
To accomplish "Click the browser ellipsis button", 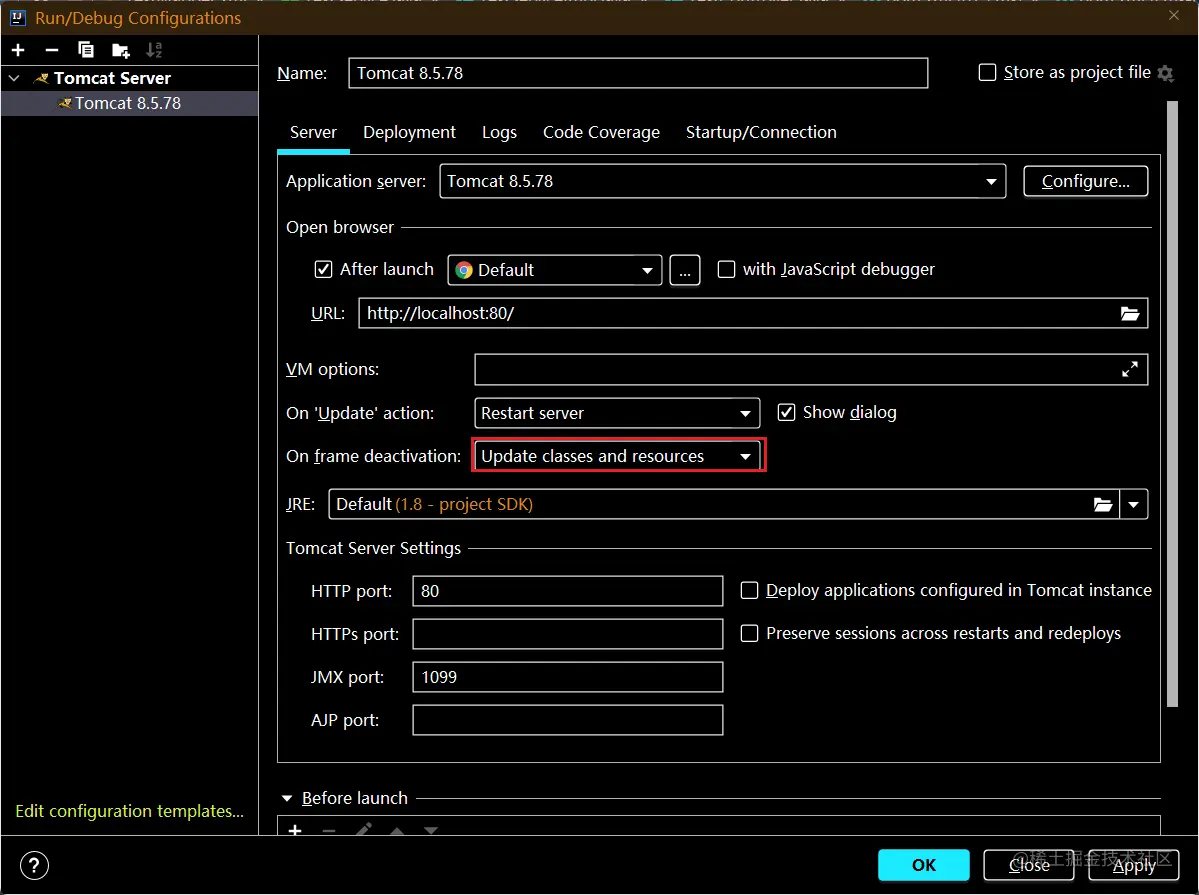I will (x=684, y=270).
